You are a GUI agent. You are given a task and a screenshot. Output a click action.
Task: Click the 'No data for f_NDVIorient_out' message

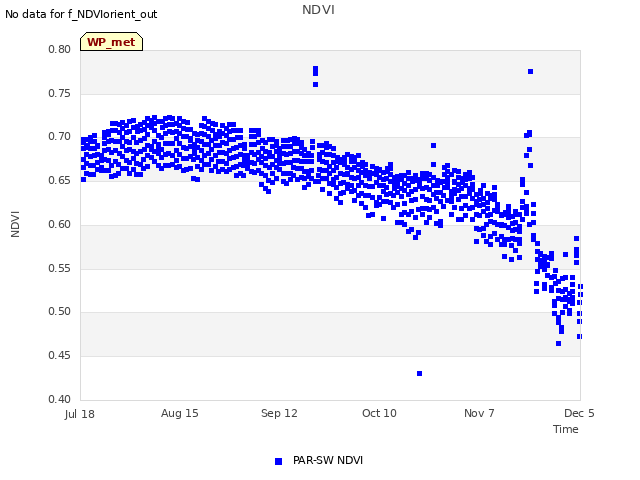pyautogui.click(x=81, y=14)
